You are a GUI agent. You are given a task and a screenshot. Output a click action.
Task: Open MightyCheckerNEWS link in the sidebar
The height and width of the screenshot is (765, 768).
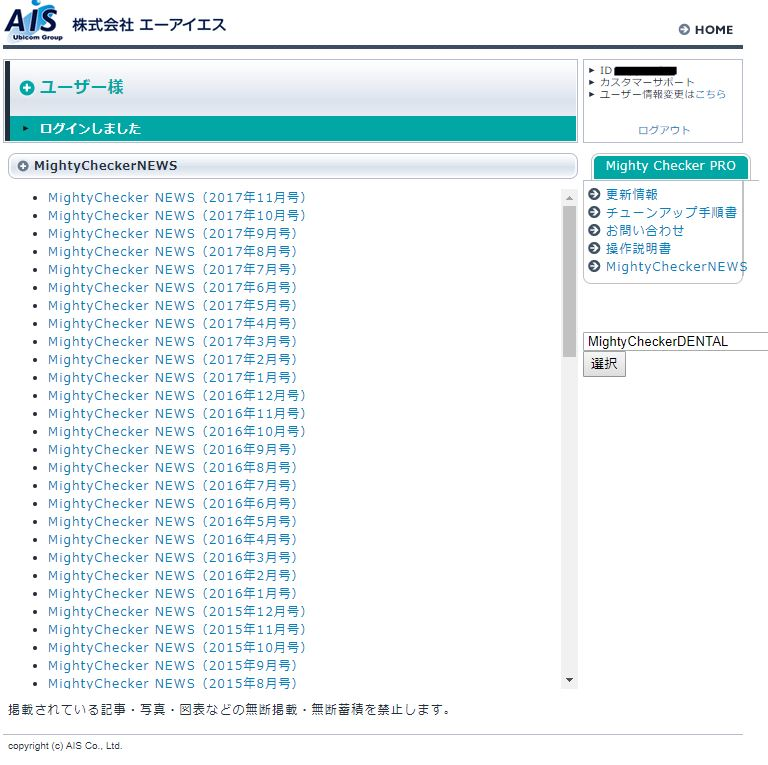point(676,267)
